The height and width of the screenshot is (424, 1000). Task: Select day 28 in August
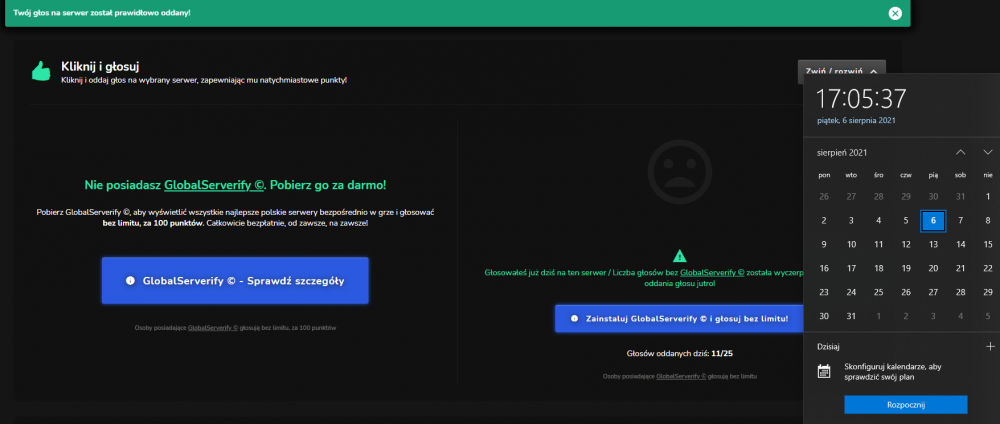pyautogui.click(x=960, y=292)
